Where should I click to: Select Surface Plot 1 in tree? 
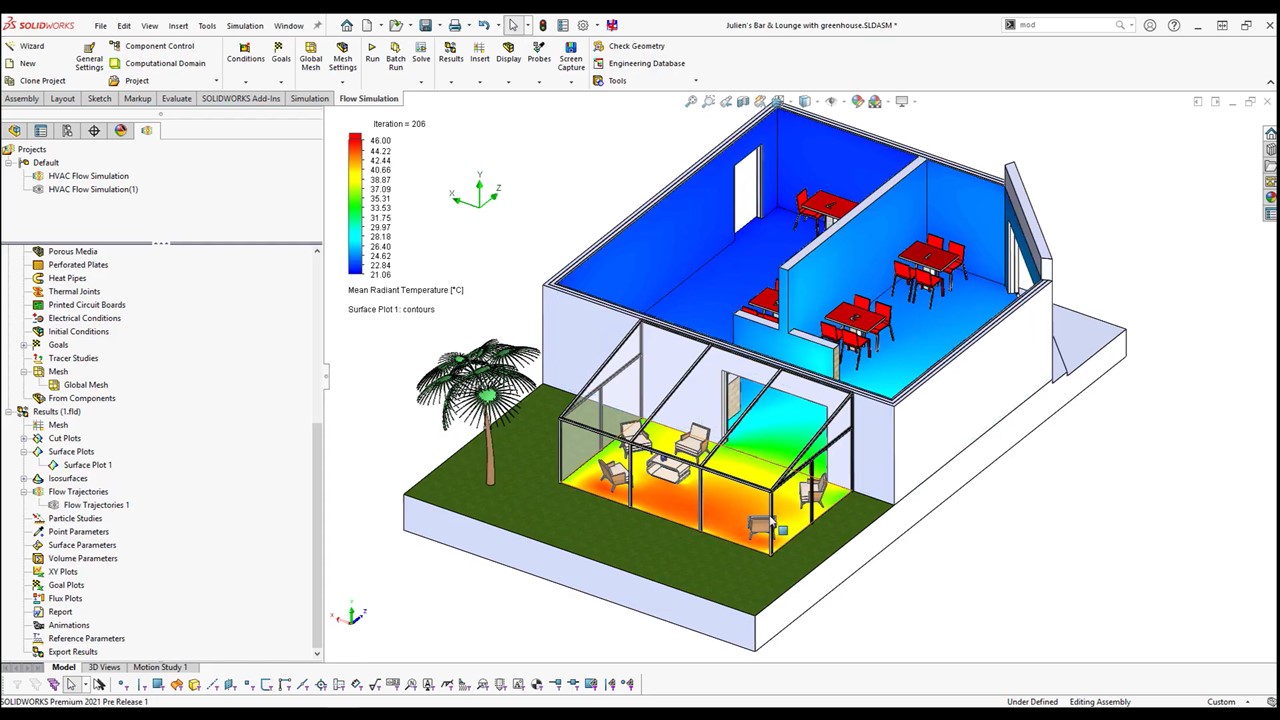point(87,465)
